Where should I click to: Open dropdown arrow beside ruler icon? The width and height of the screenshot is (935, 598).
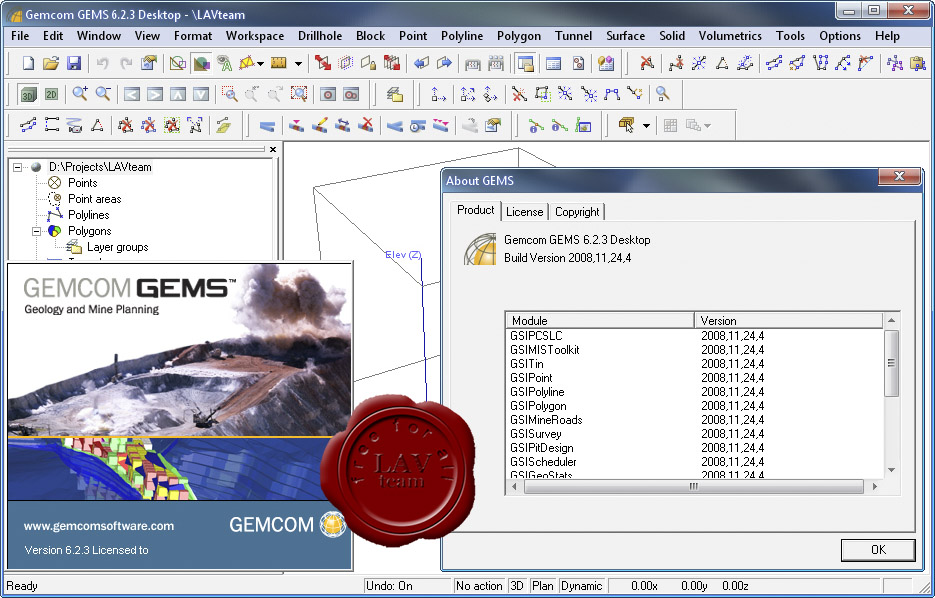click(x=298, y=63)
